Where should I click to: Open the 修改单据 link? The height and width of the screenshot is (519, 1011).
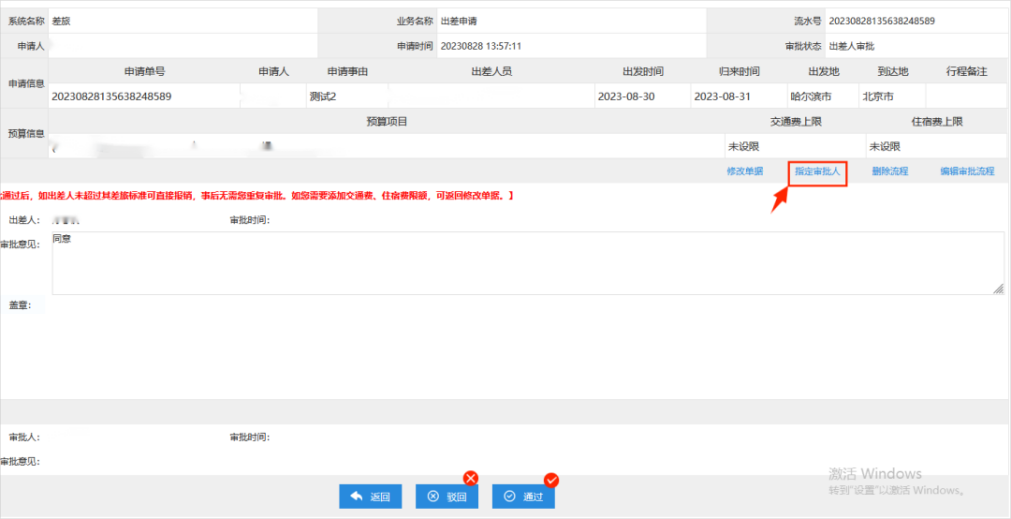point(745,172)
